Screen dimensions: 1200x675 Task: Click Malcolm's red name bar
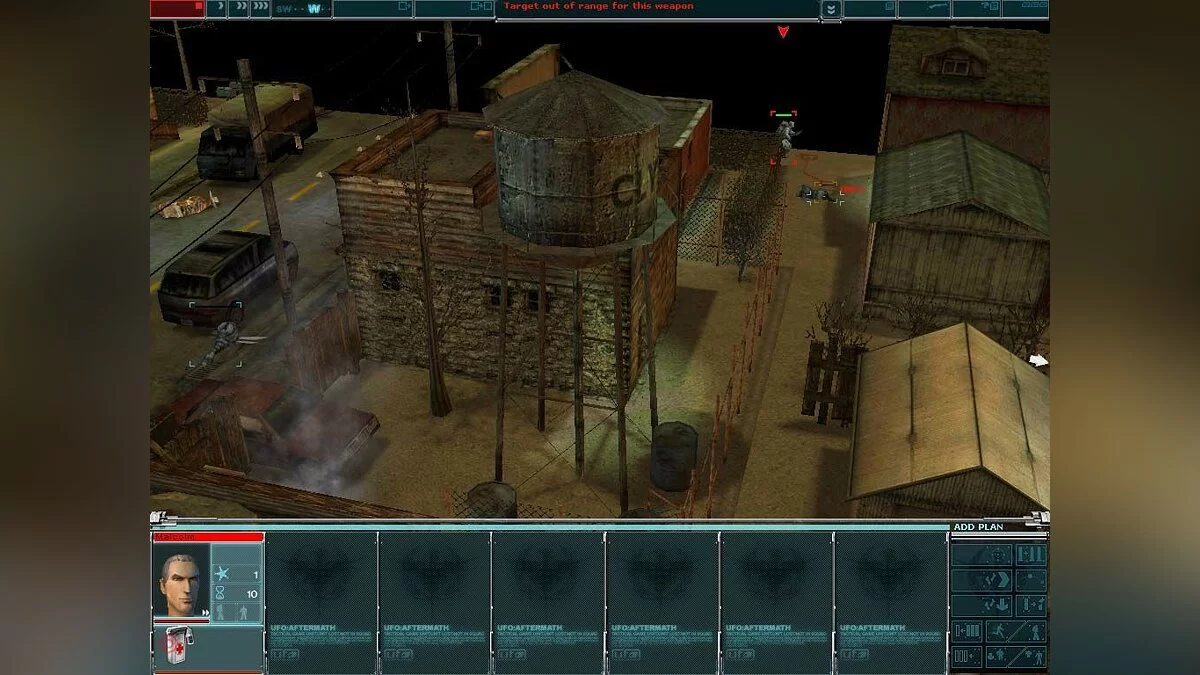click(x=208, y=537)
